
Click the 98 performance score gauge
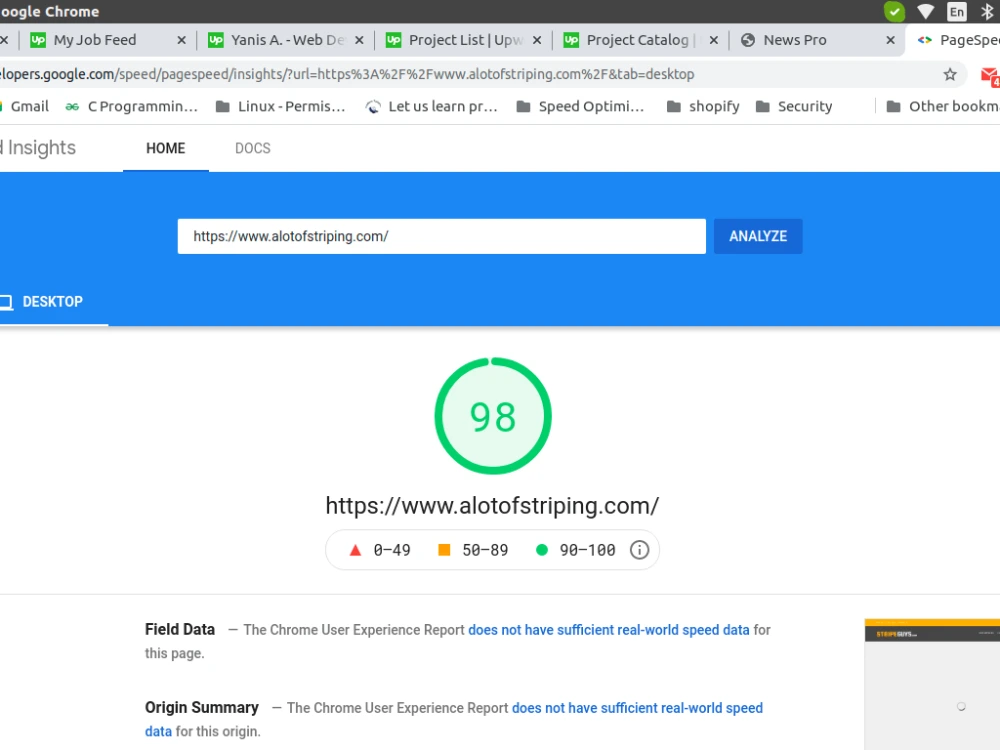tap(493, 416)
